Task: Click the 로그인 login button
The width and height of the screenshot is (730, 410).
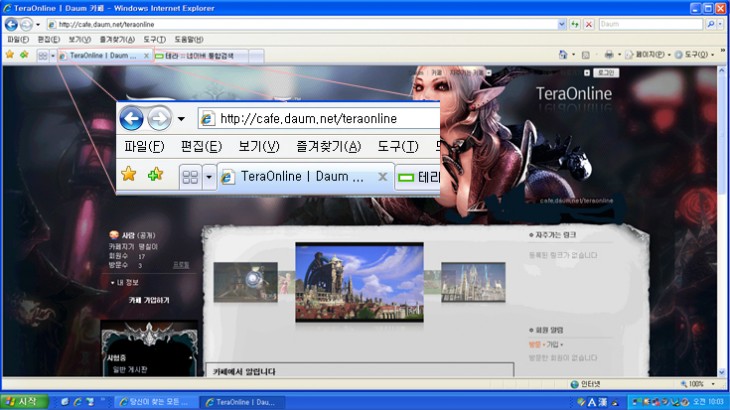Action: click(x=606, y=73)
